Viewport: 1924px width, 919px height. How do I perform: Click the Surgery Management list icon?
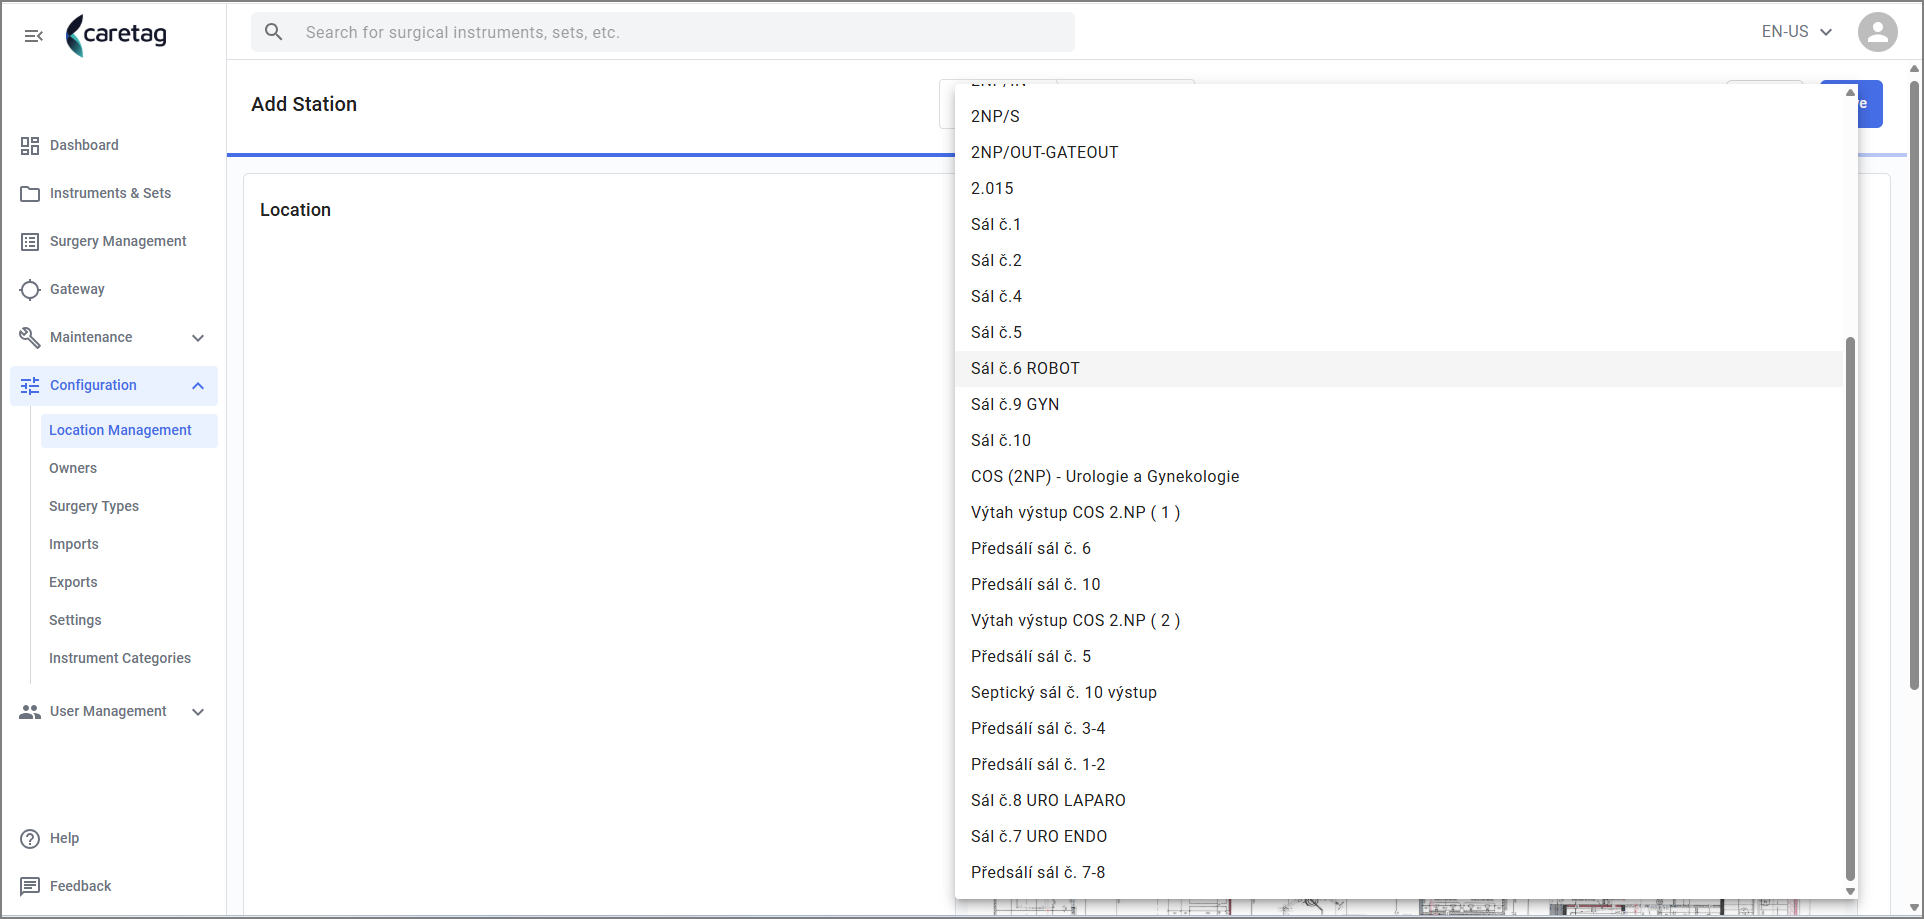30,242
